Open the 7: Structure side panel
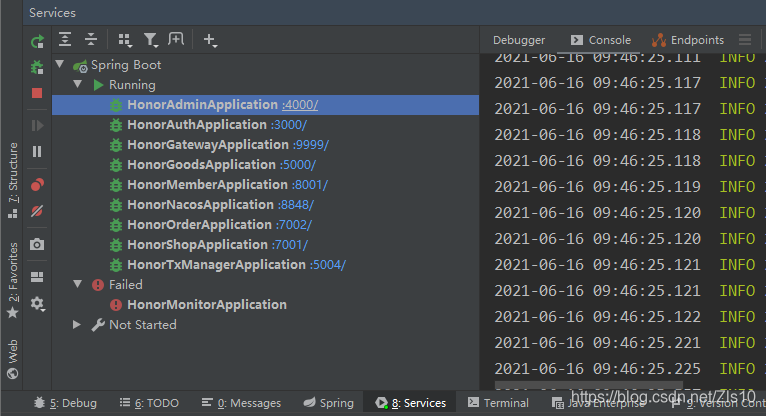766x416 pixels. click(x=13, y=180)
